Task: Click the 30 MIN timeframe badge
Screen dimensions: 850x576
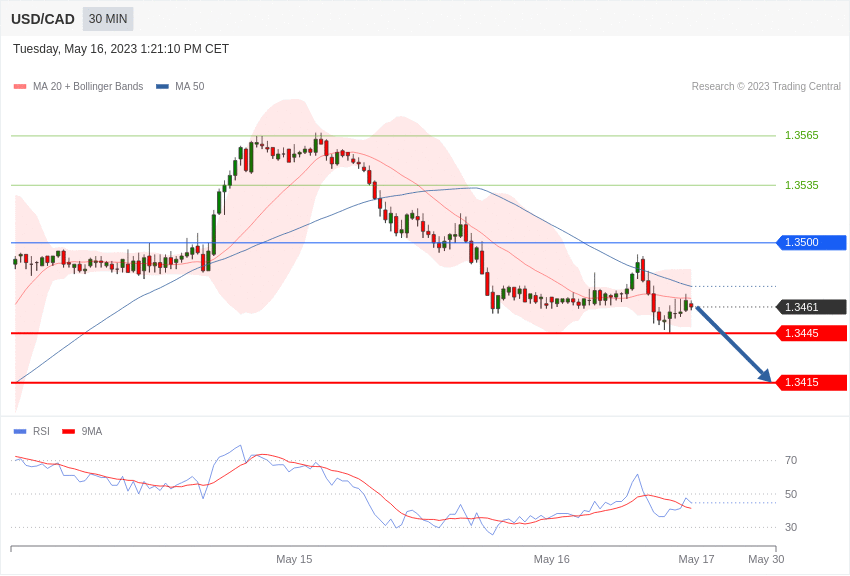Action: pos(108,19)
